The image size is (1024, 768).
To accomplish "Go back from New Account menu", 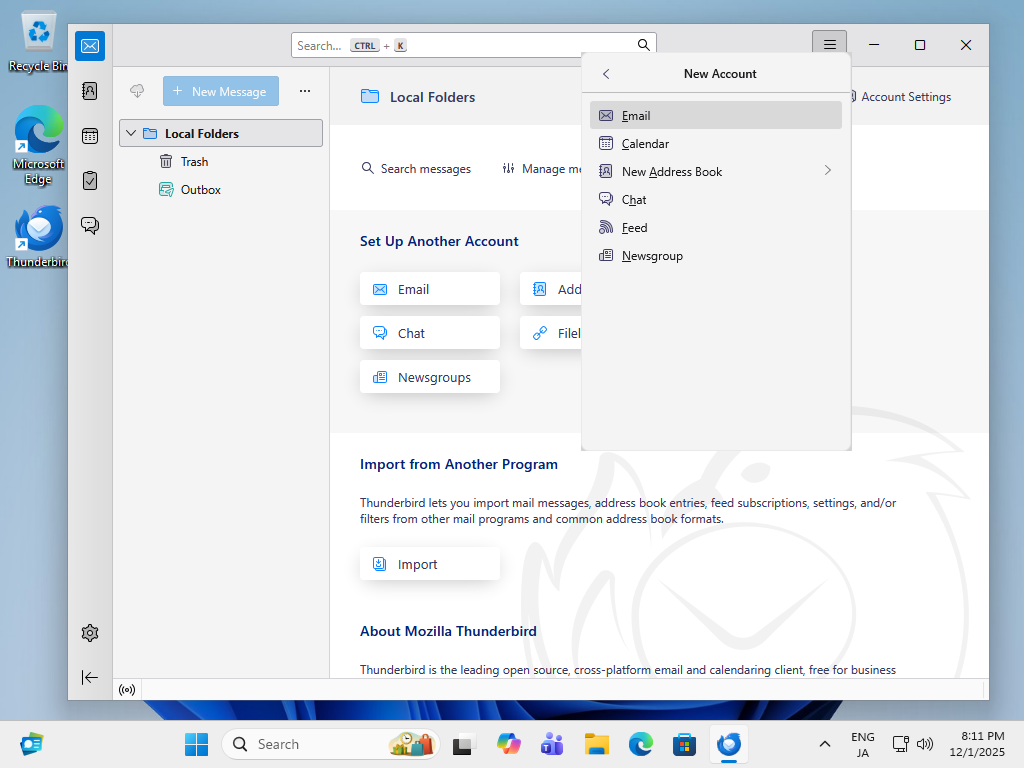I will click(606, 74).
